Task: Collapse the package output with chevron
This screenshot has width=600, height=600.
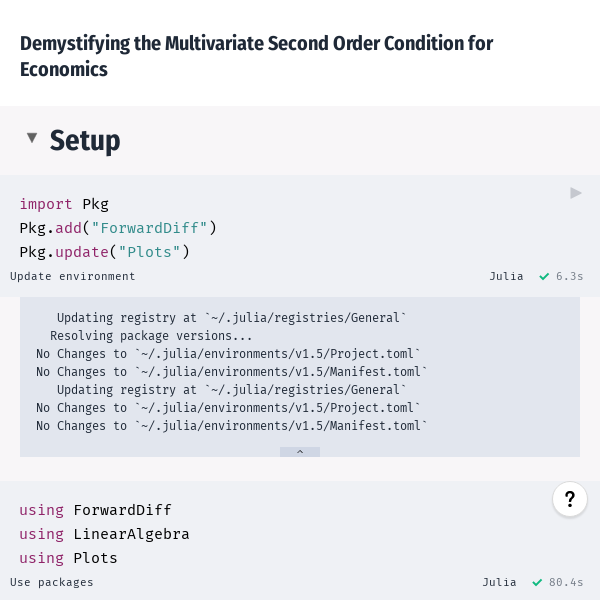Action: point(300,452)
